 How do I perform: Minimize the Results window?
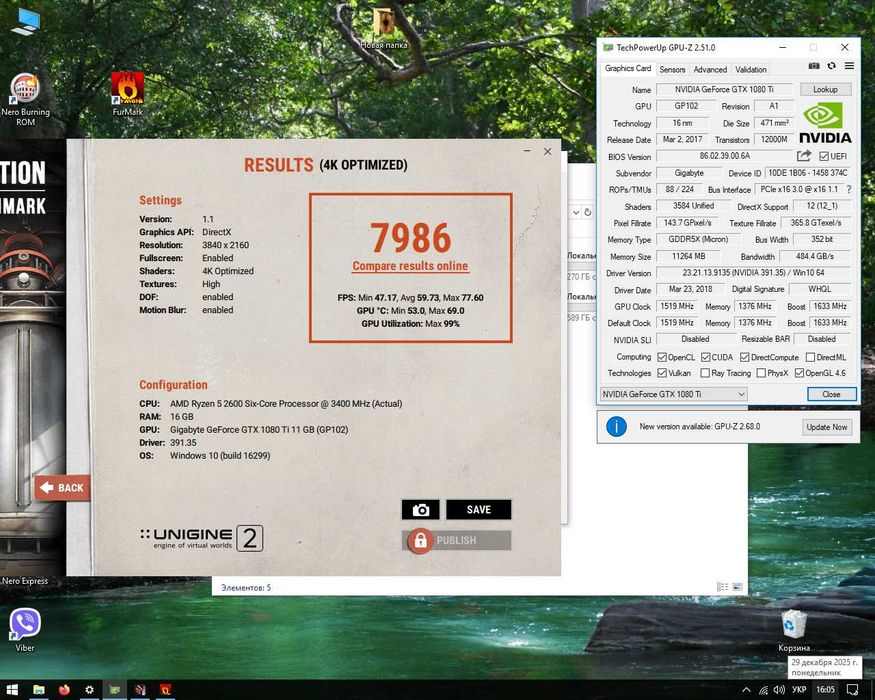point(527,151)
